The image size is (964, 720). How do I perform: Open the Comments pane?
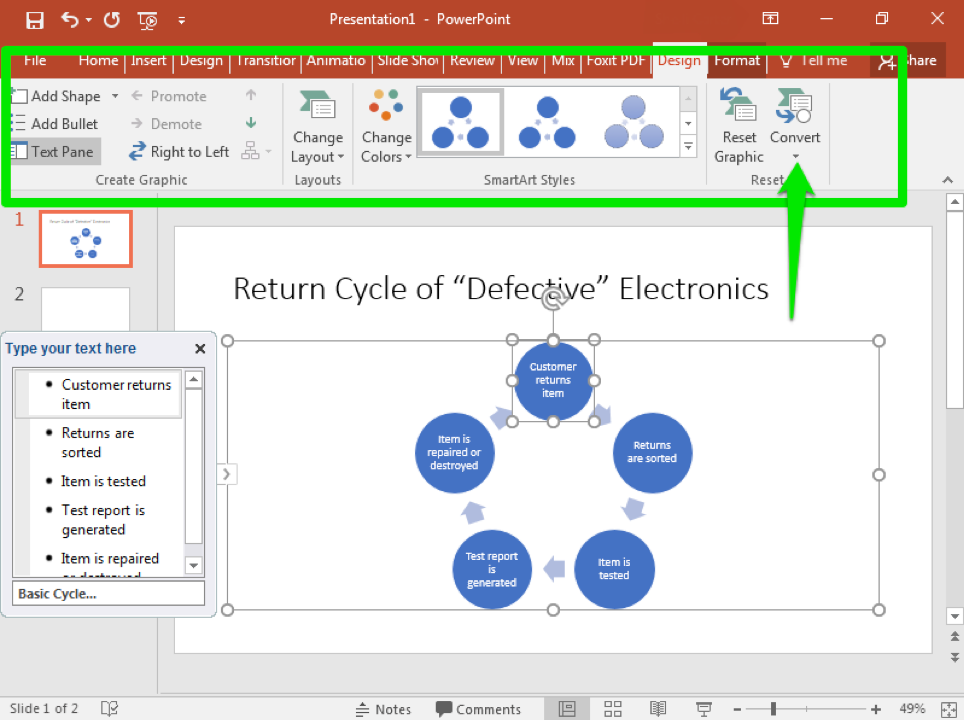coord(480,708)
